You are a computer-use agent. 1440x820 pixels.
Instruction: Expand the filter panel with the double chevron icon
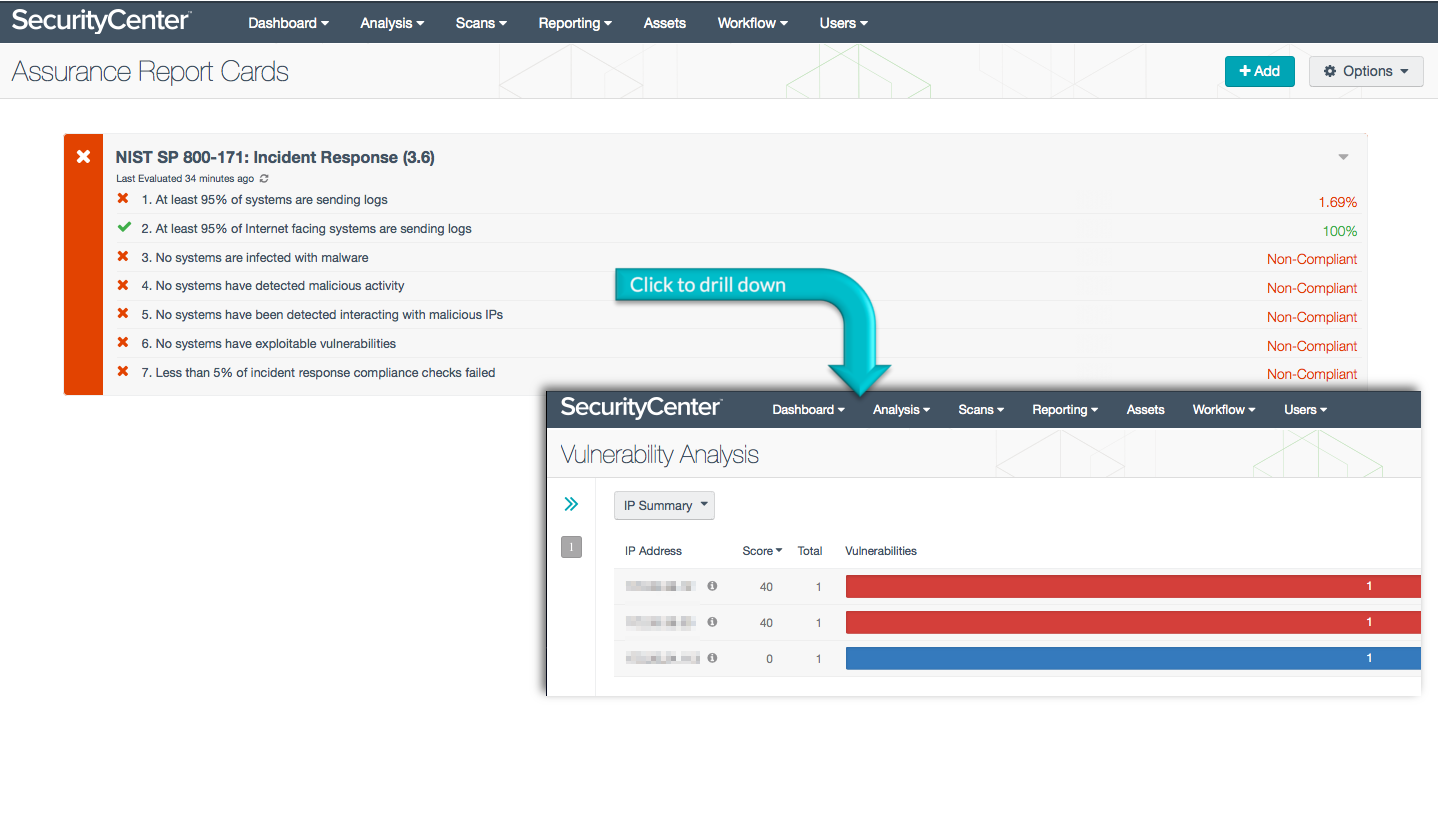coord(571,504)
